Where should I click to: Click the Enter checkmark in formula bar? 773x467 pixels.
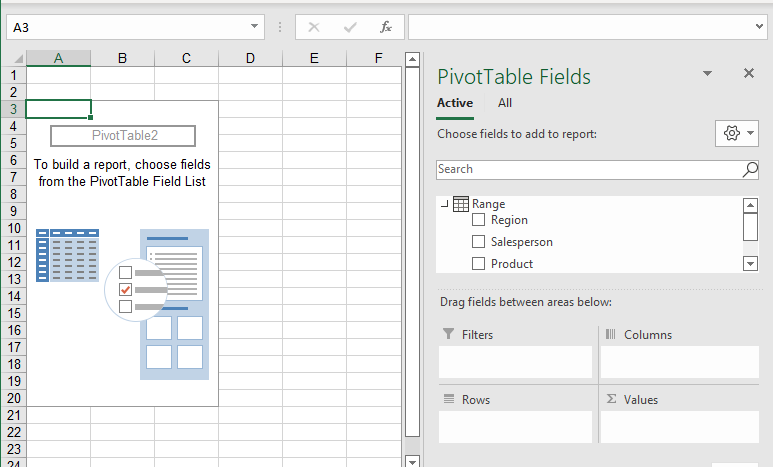[x=349, y=27]
